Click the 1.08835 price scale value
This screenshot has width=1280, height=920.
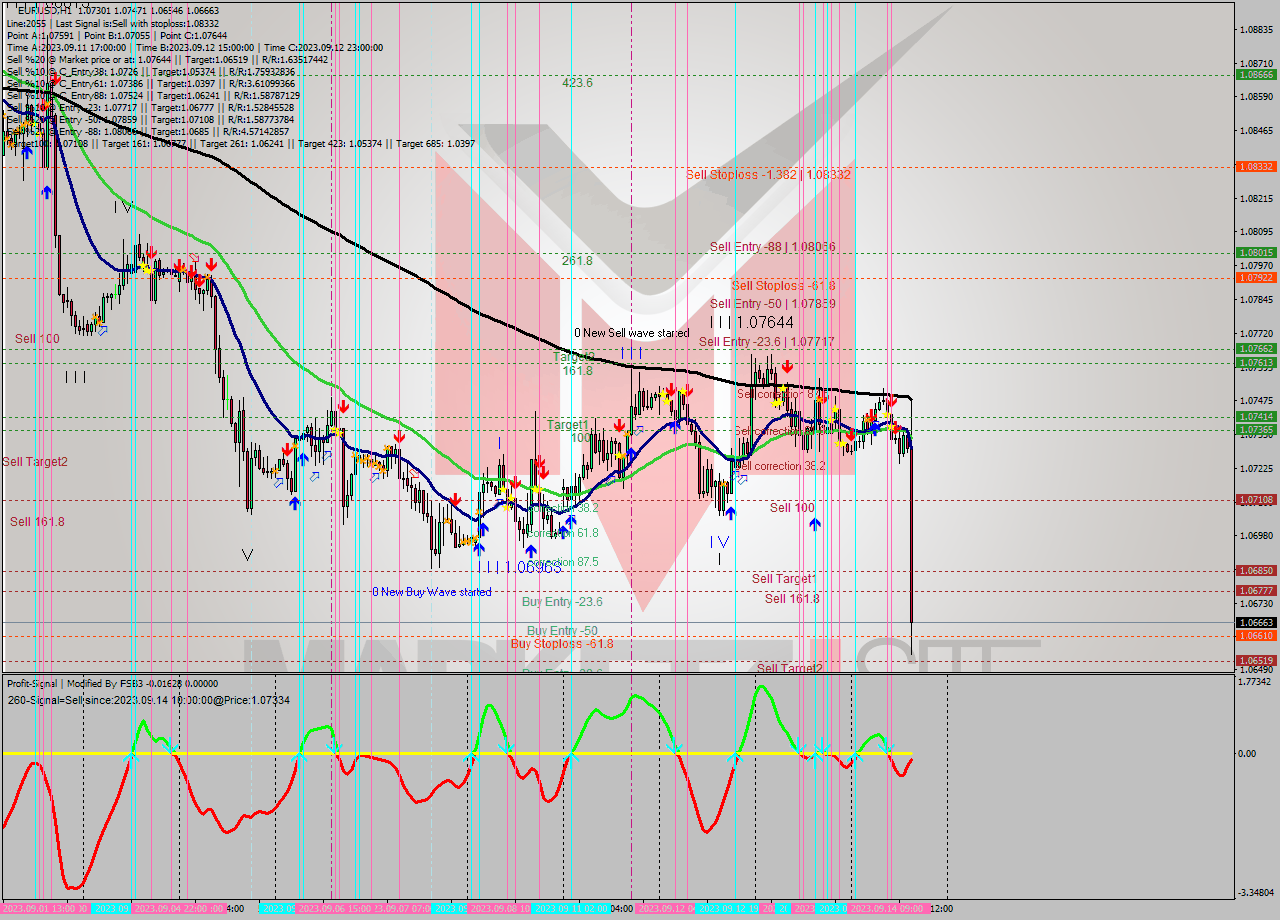click(x=1255, y=29)
